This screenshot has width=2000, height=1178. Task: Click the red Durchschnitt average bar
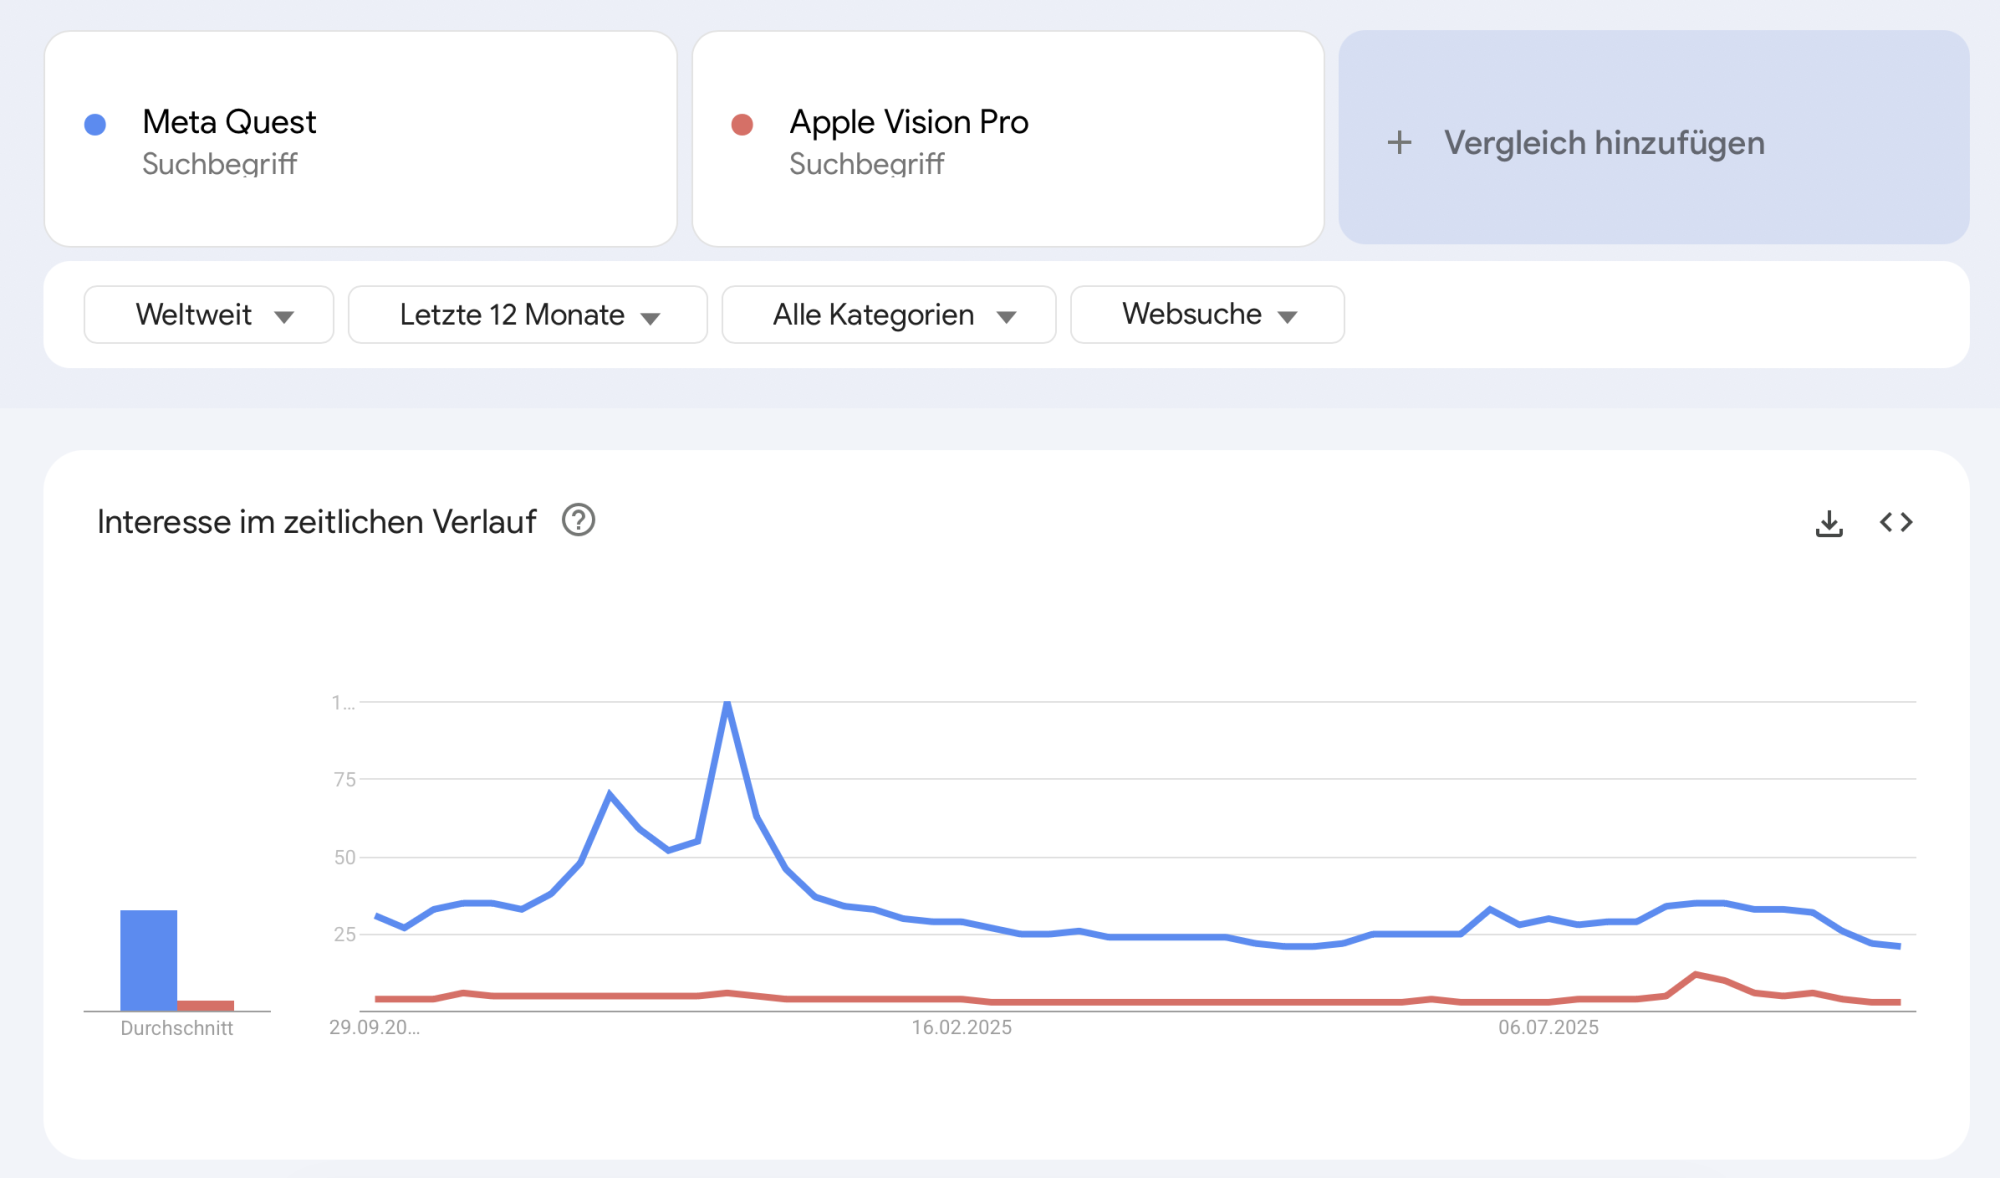click(206, 1005)
